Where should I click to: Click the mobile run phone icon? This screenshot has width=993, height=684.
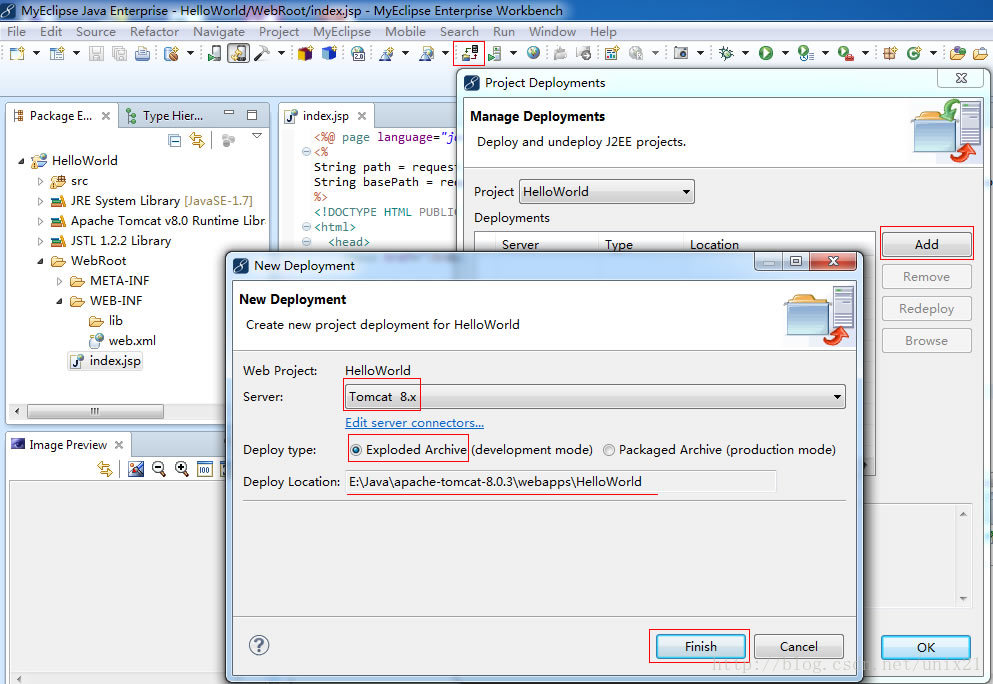pyautogui.click(x=215, y=53)
